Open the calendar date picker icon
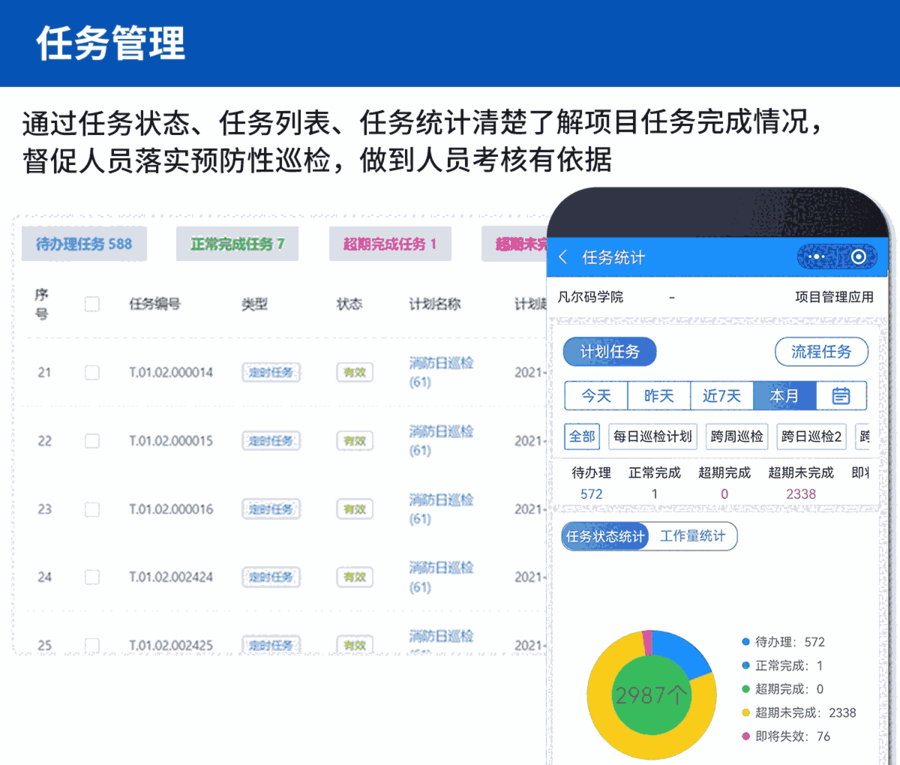Screen dimensions: 900x765 [x=841, y=396]
